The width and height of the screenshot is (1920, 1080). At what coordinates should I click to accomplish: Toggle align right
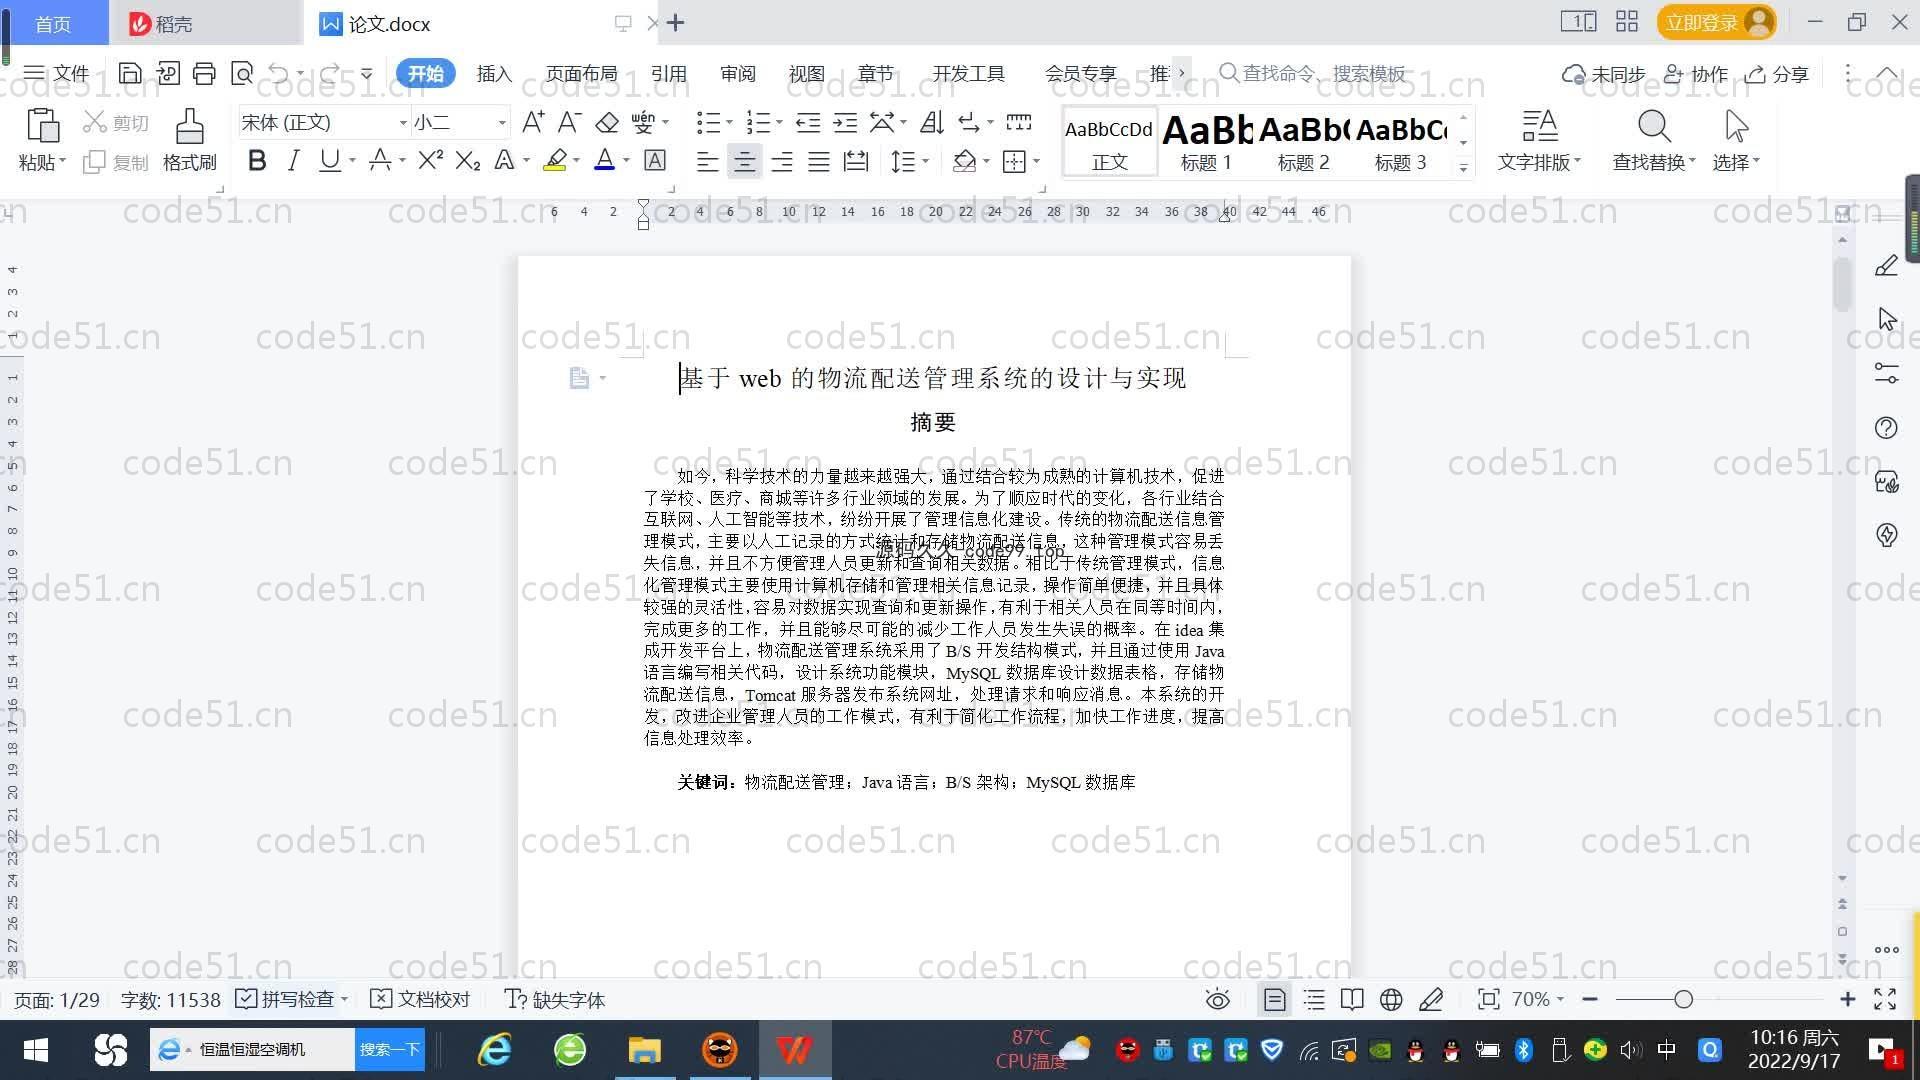coord(782,161)
